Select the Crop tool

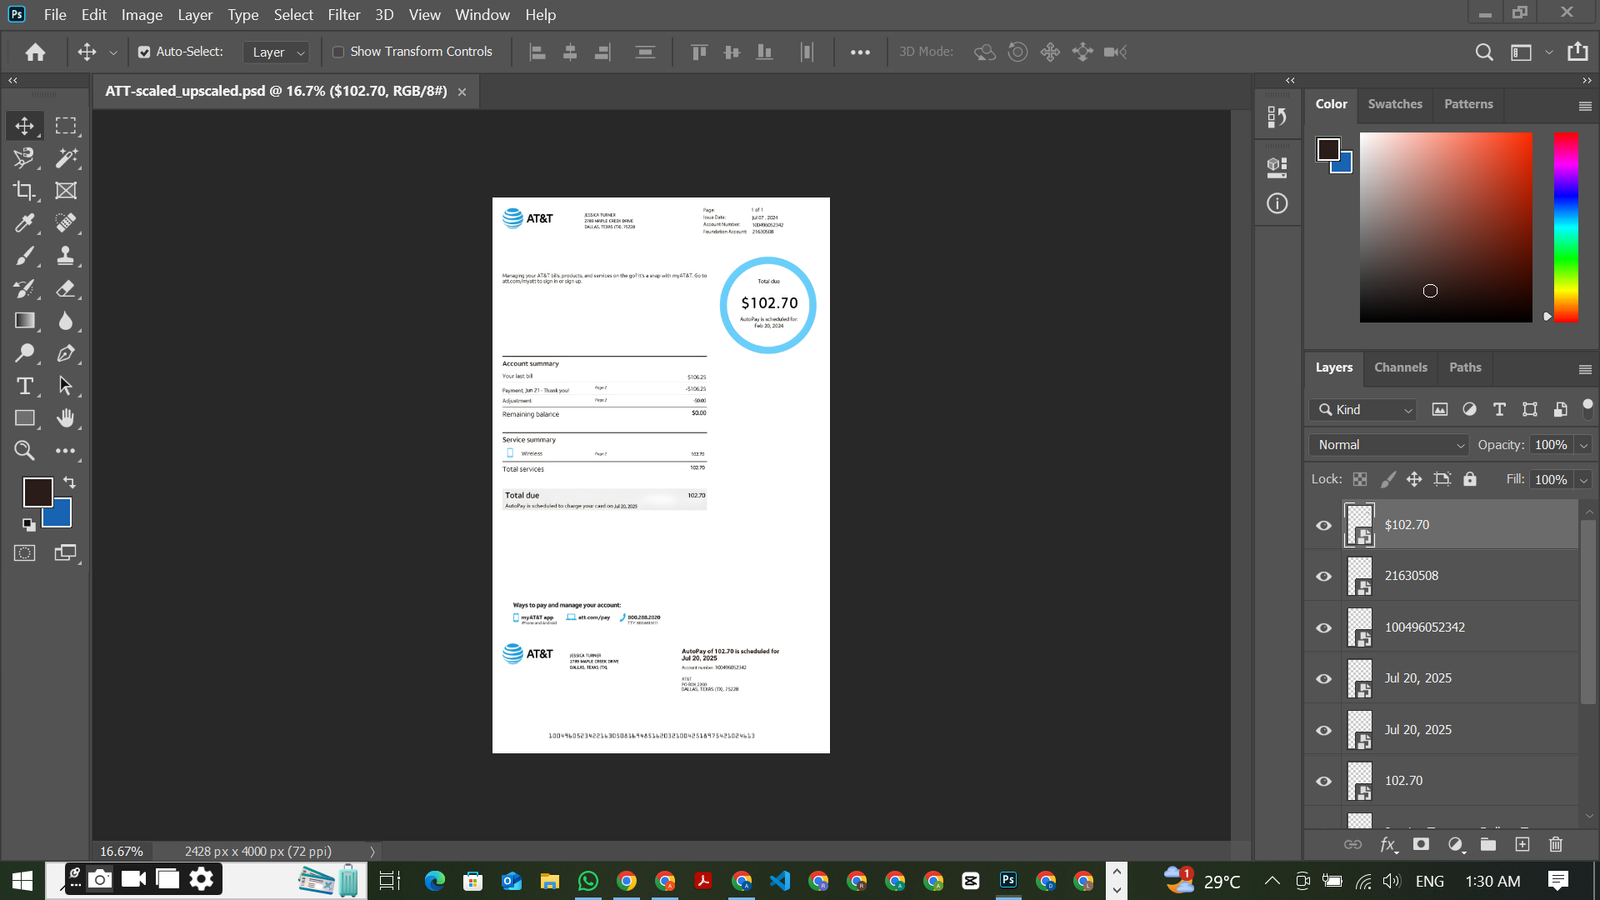(25, 190)
